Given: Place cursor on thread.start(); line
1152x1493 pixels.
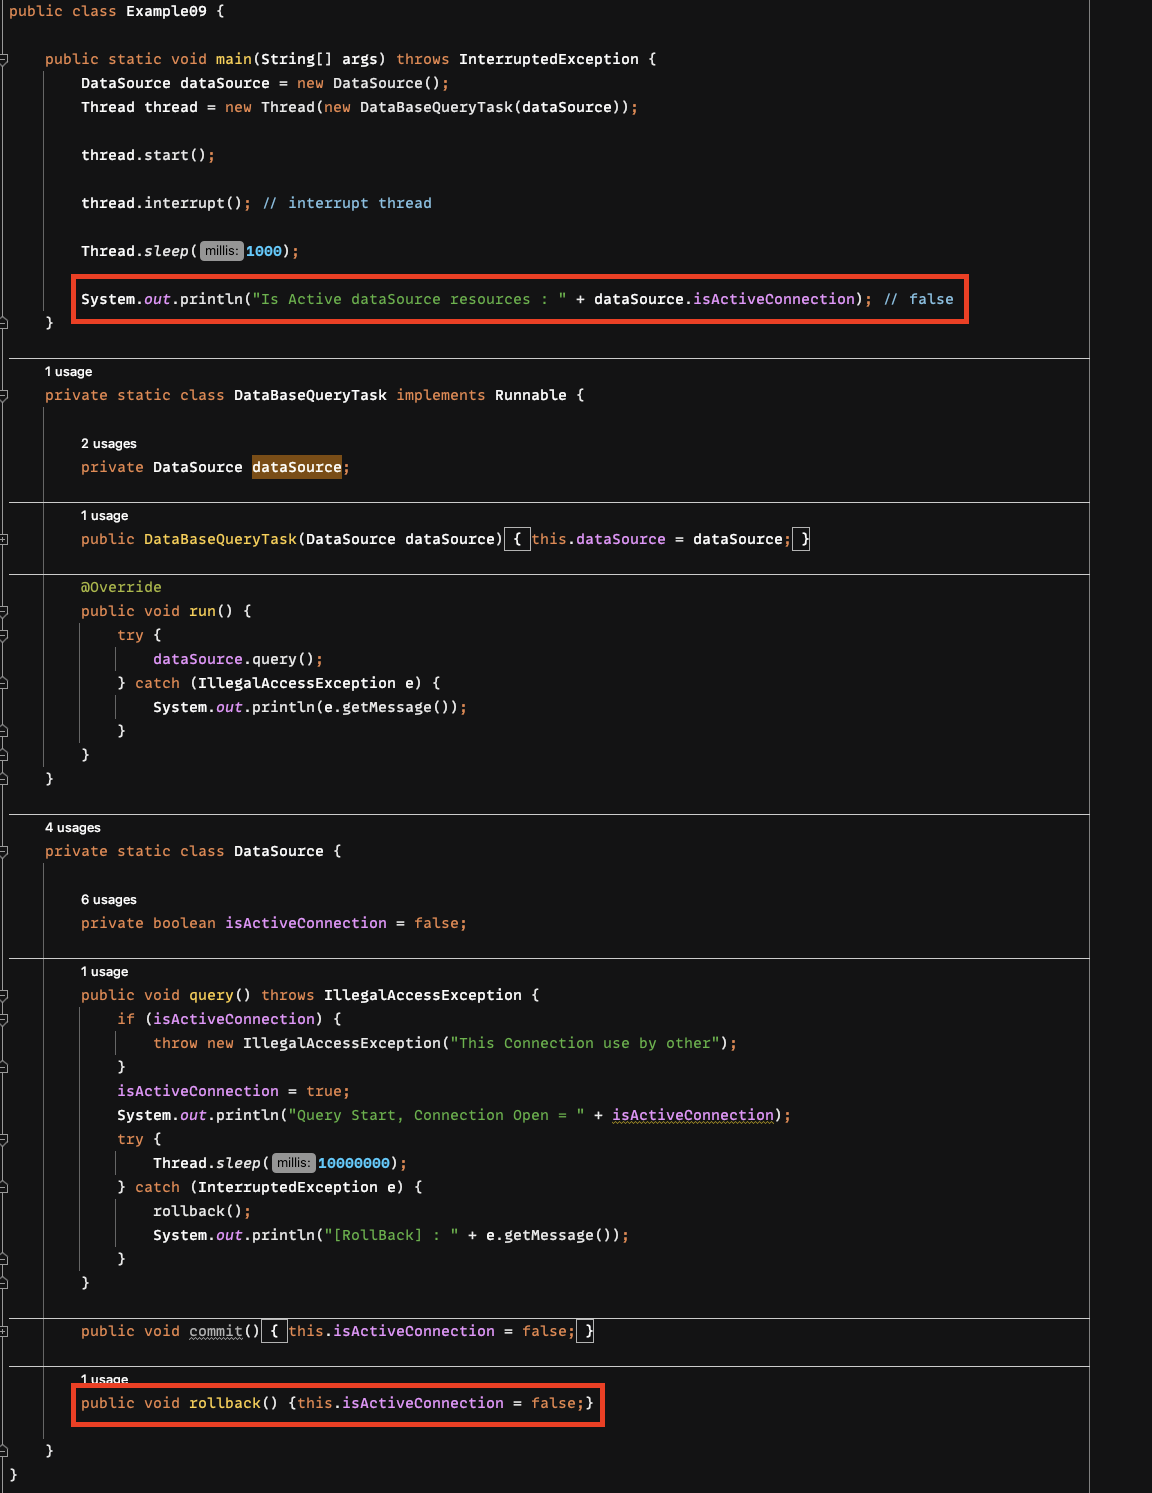Looking at the screenshot, I should tap(148, 155).
